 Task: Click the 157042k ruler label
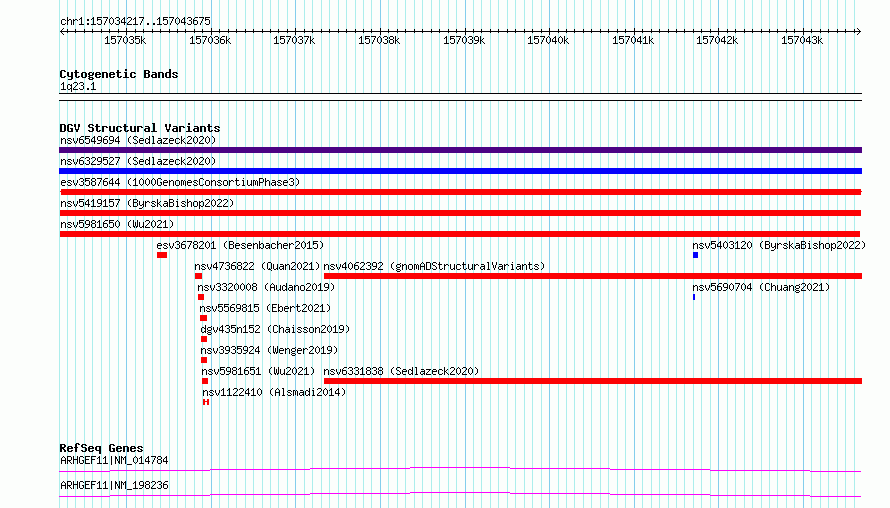click(717, 41)
